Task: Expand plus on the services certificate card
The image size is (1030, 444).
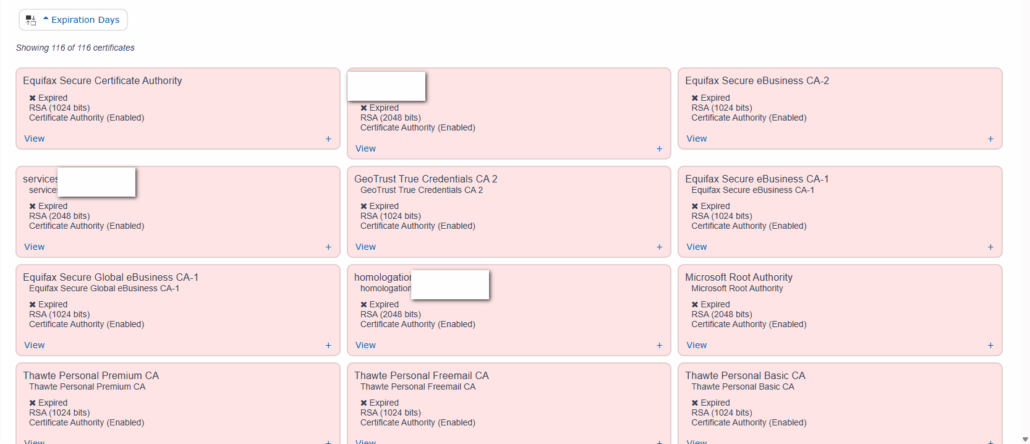Action: click(x=328, y=248)
